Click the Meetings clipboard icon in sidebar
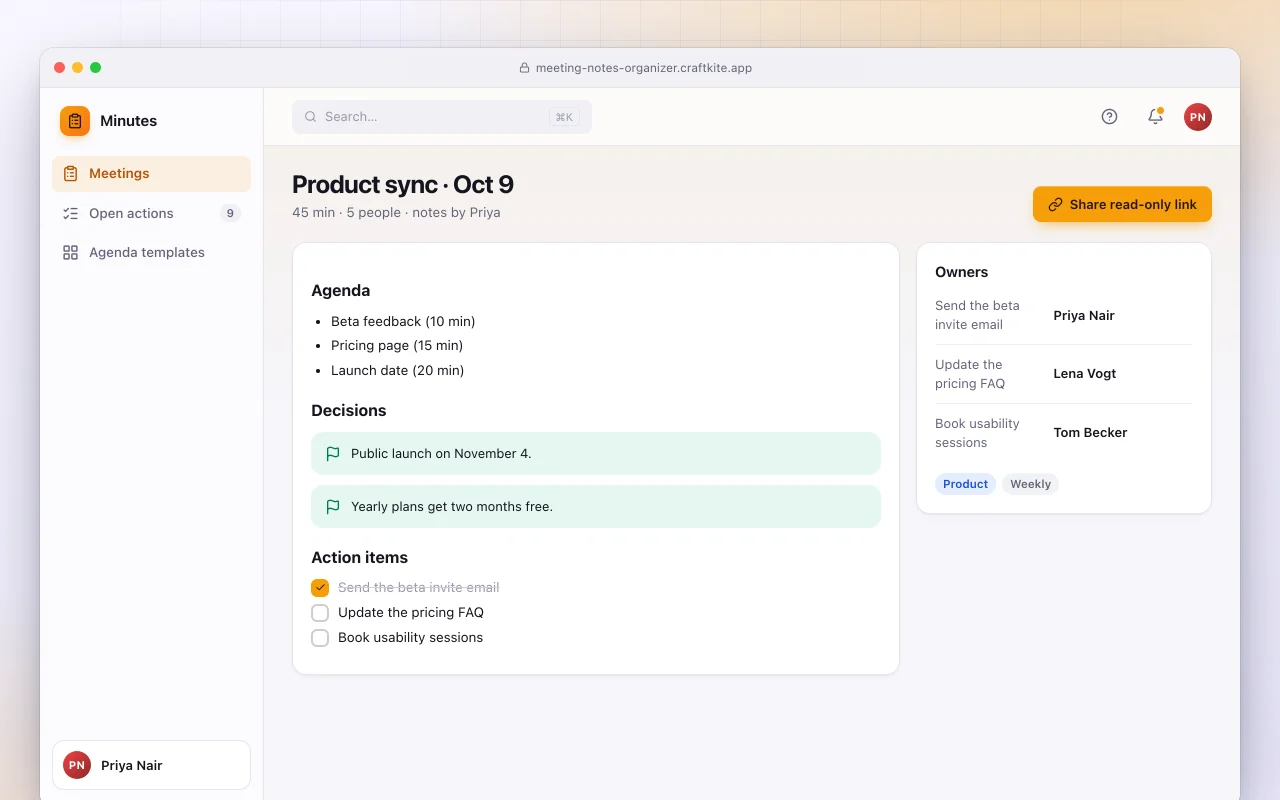Viewport: 1280px width, 800px height. click(70, 174)
